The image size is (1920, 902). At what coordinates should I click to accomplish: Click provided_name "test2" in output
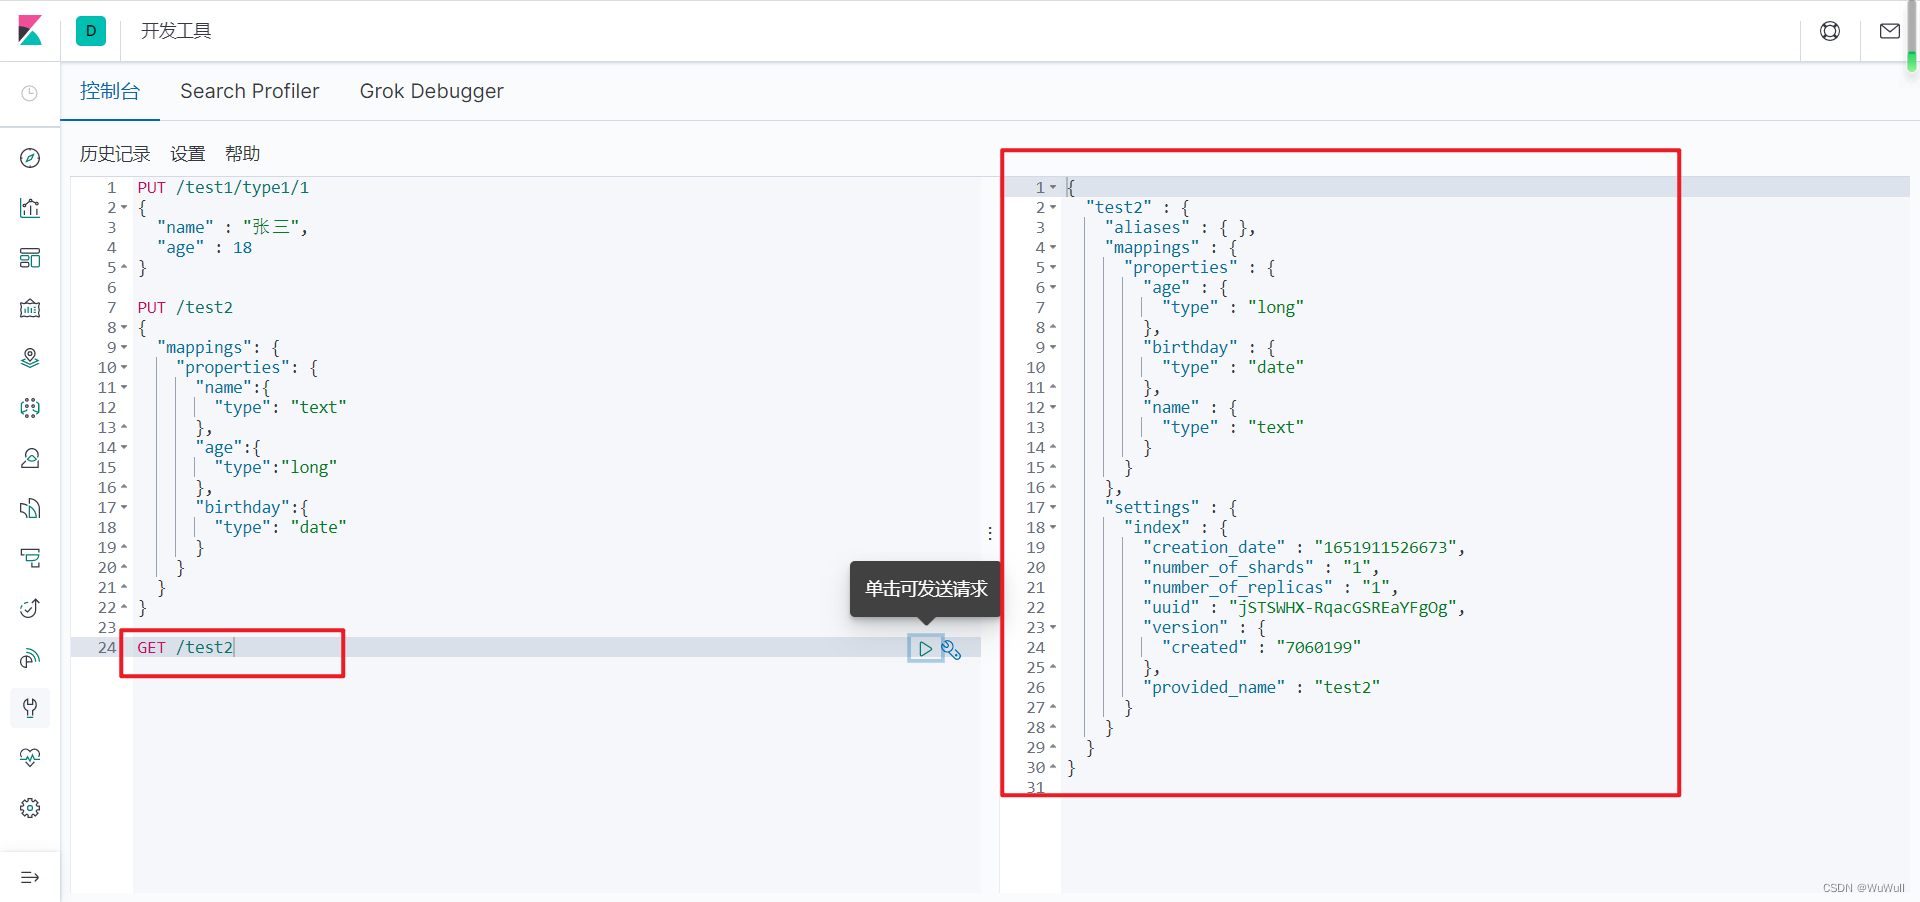tap(1261, 688)
